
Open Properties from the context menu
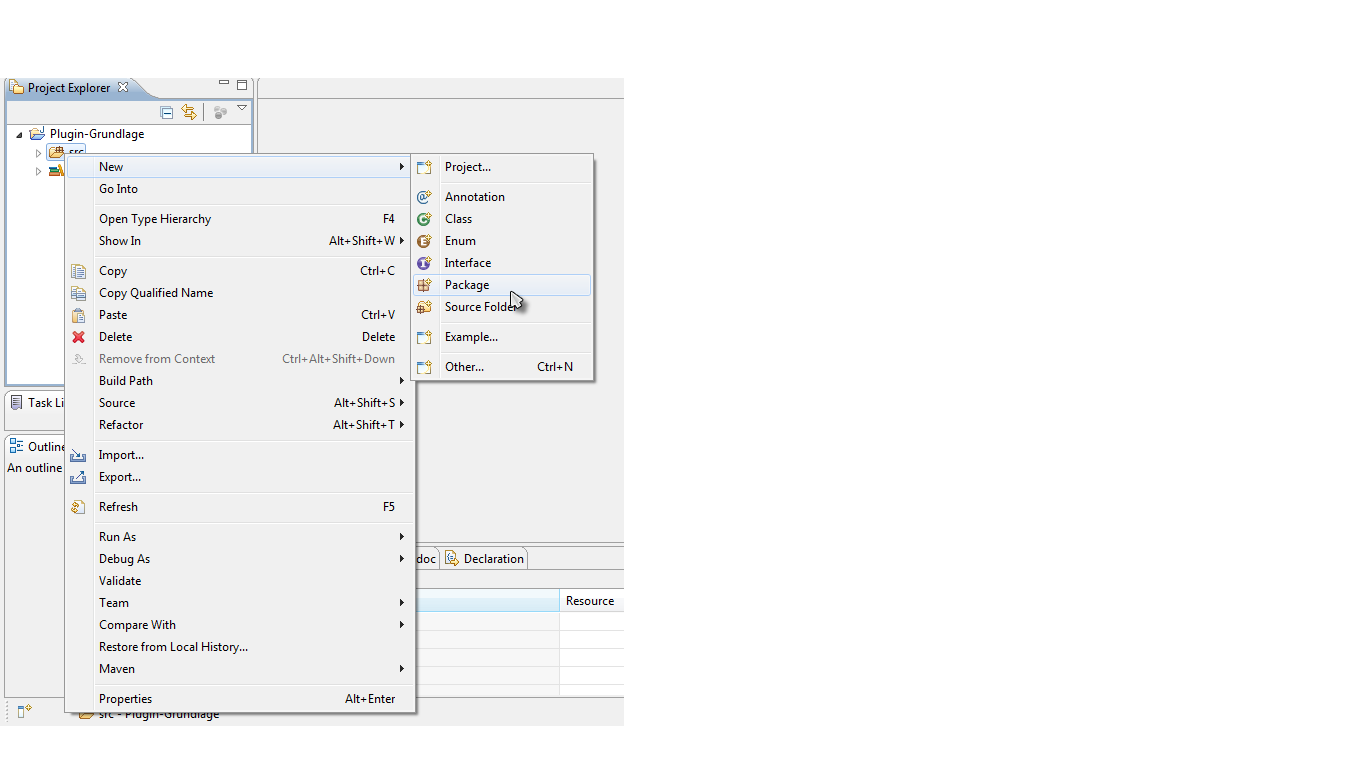pyautogui.click(x=126, y=699)
